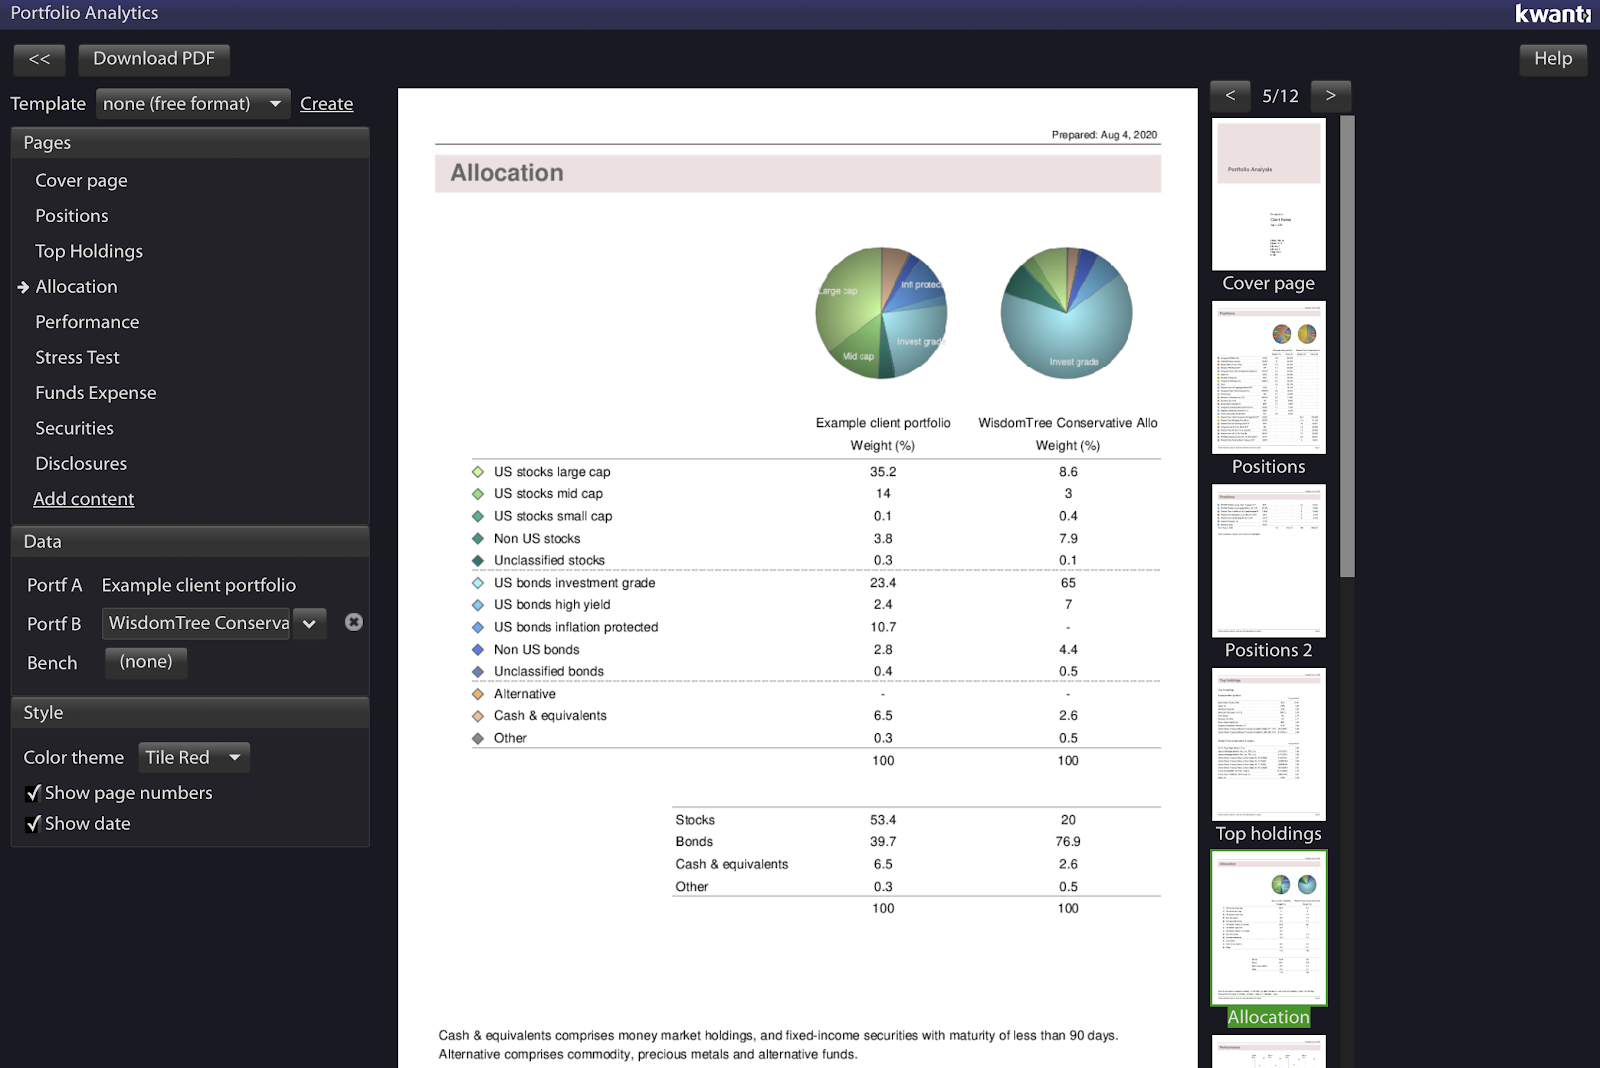The image size is (1600, 1068).
Task: Click the Stocks summary row label
Action: pyautogui.click(x=695, y=820)
